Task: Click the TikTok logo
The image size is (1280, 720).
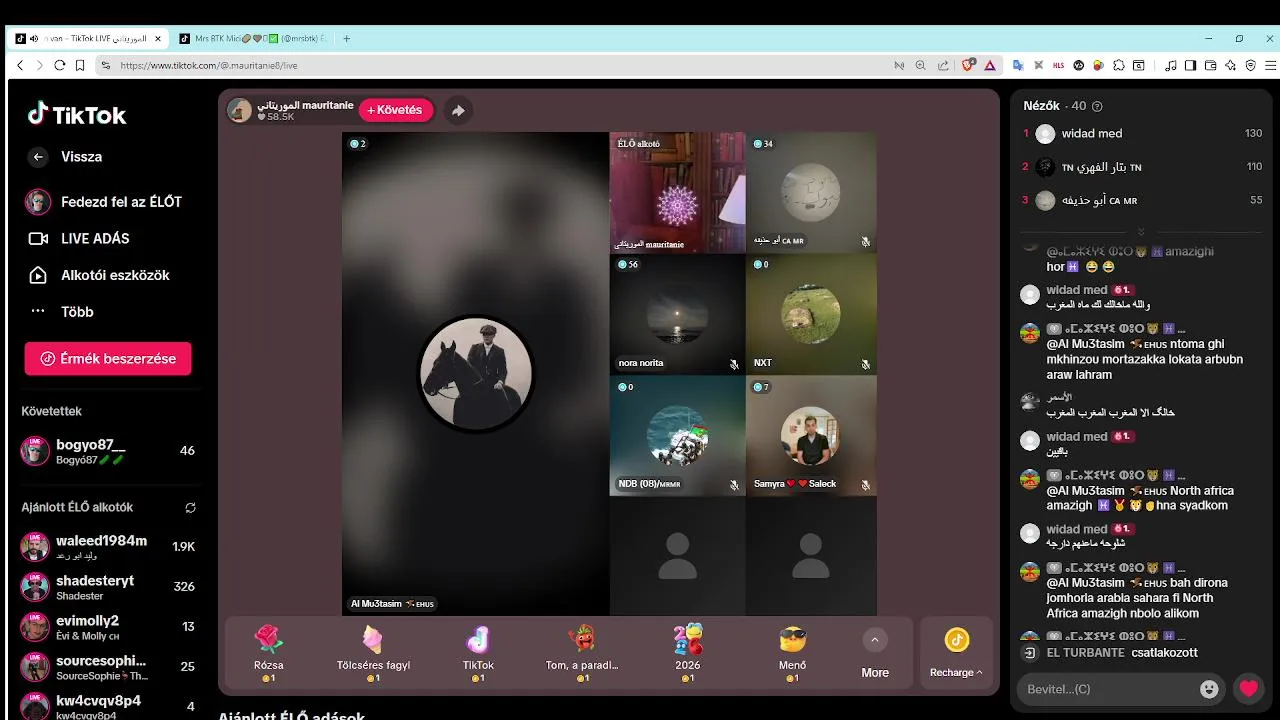Action: pyautogui.click(x=77, y=114)
